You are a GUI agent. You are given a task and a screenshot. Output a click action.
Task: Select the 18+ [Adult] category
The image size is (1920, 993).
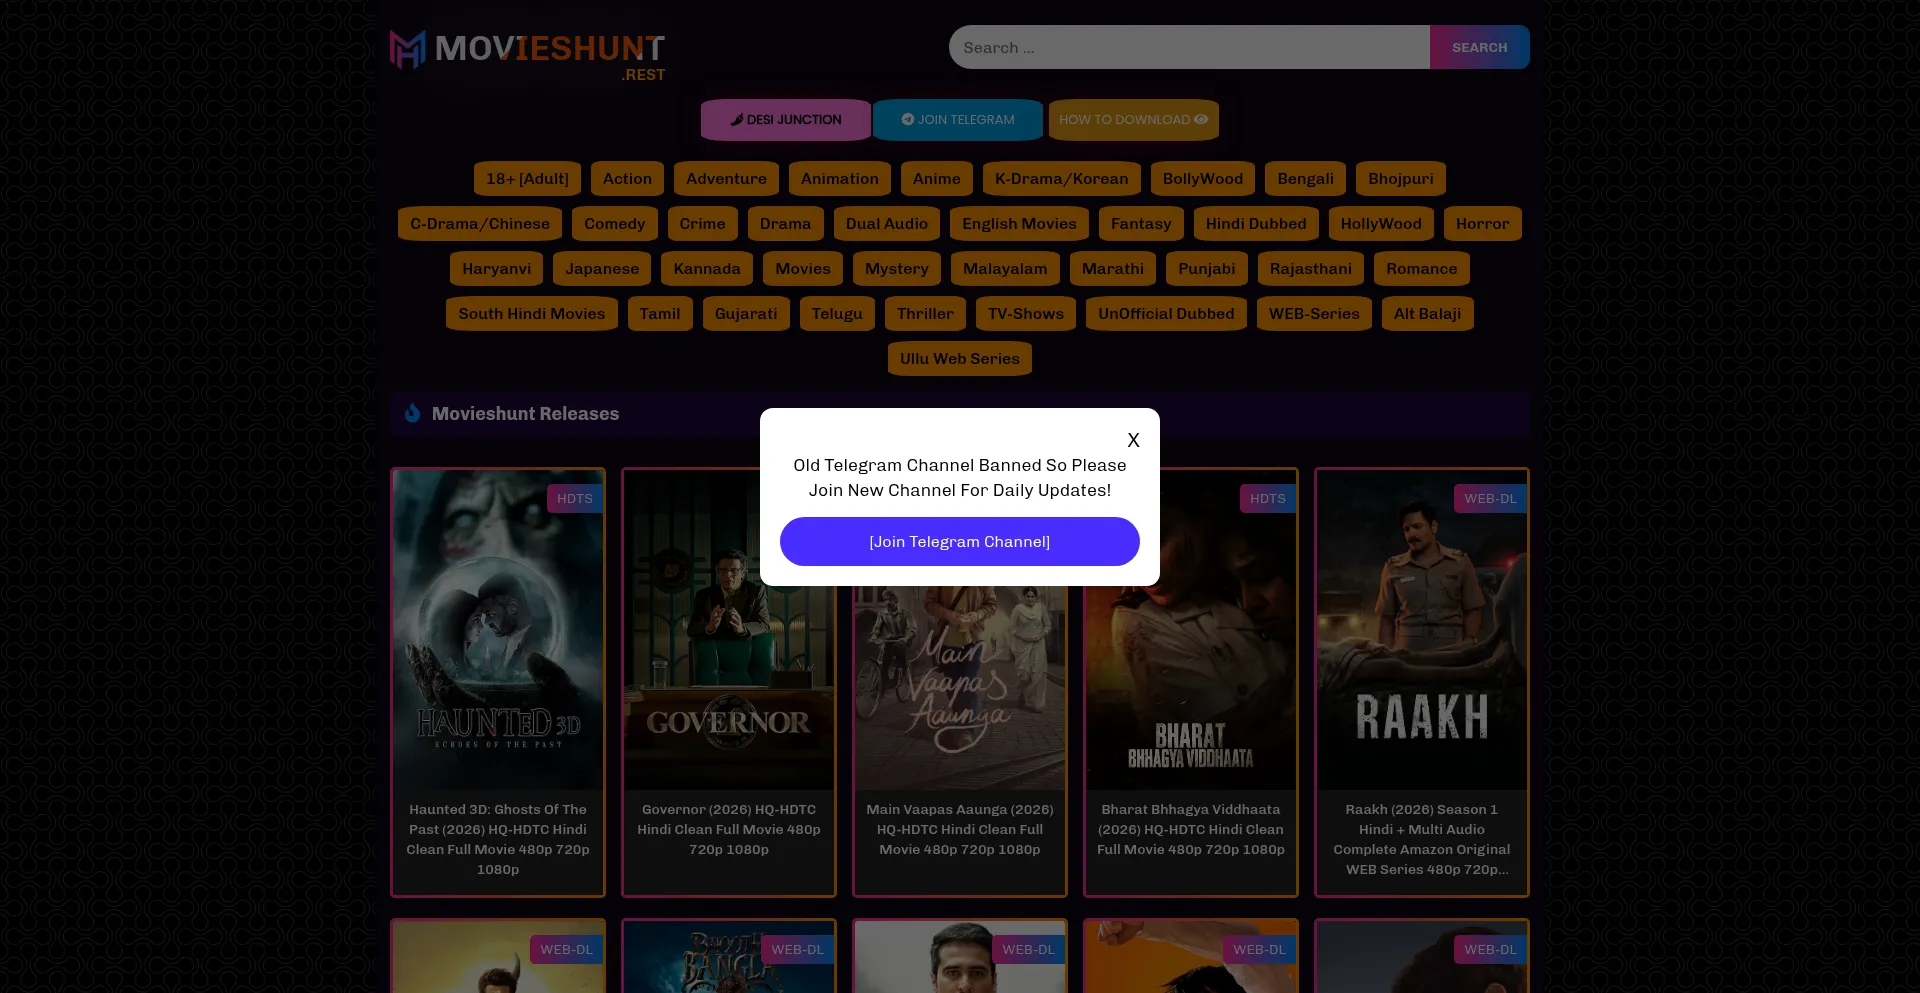pyautogui.click(x=527, y=179)
